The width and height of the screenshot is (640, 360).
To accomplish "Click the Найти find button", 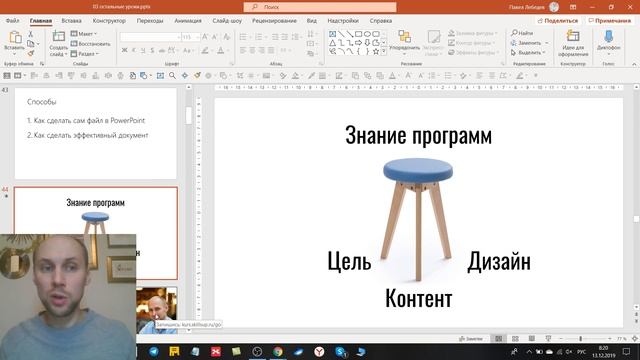I will [x=522, y=33].
